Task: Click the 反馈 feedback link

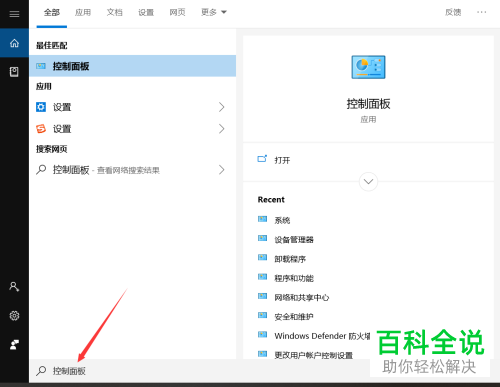Action: coord(453,12)
